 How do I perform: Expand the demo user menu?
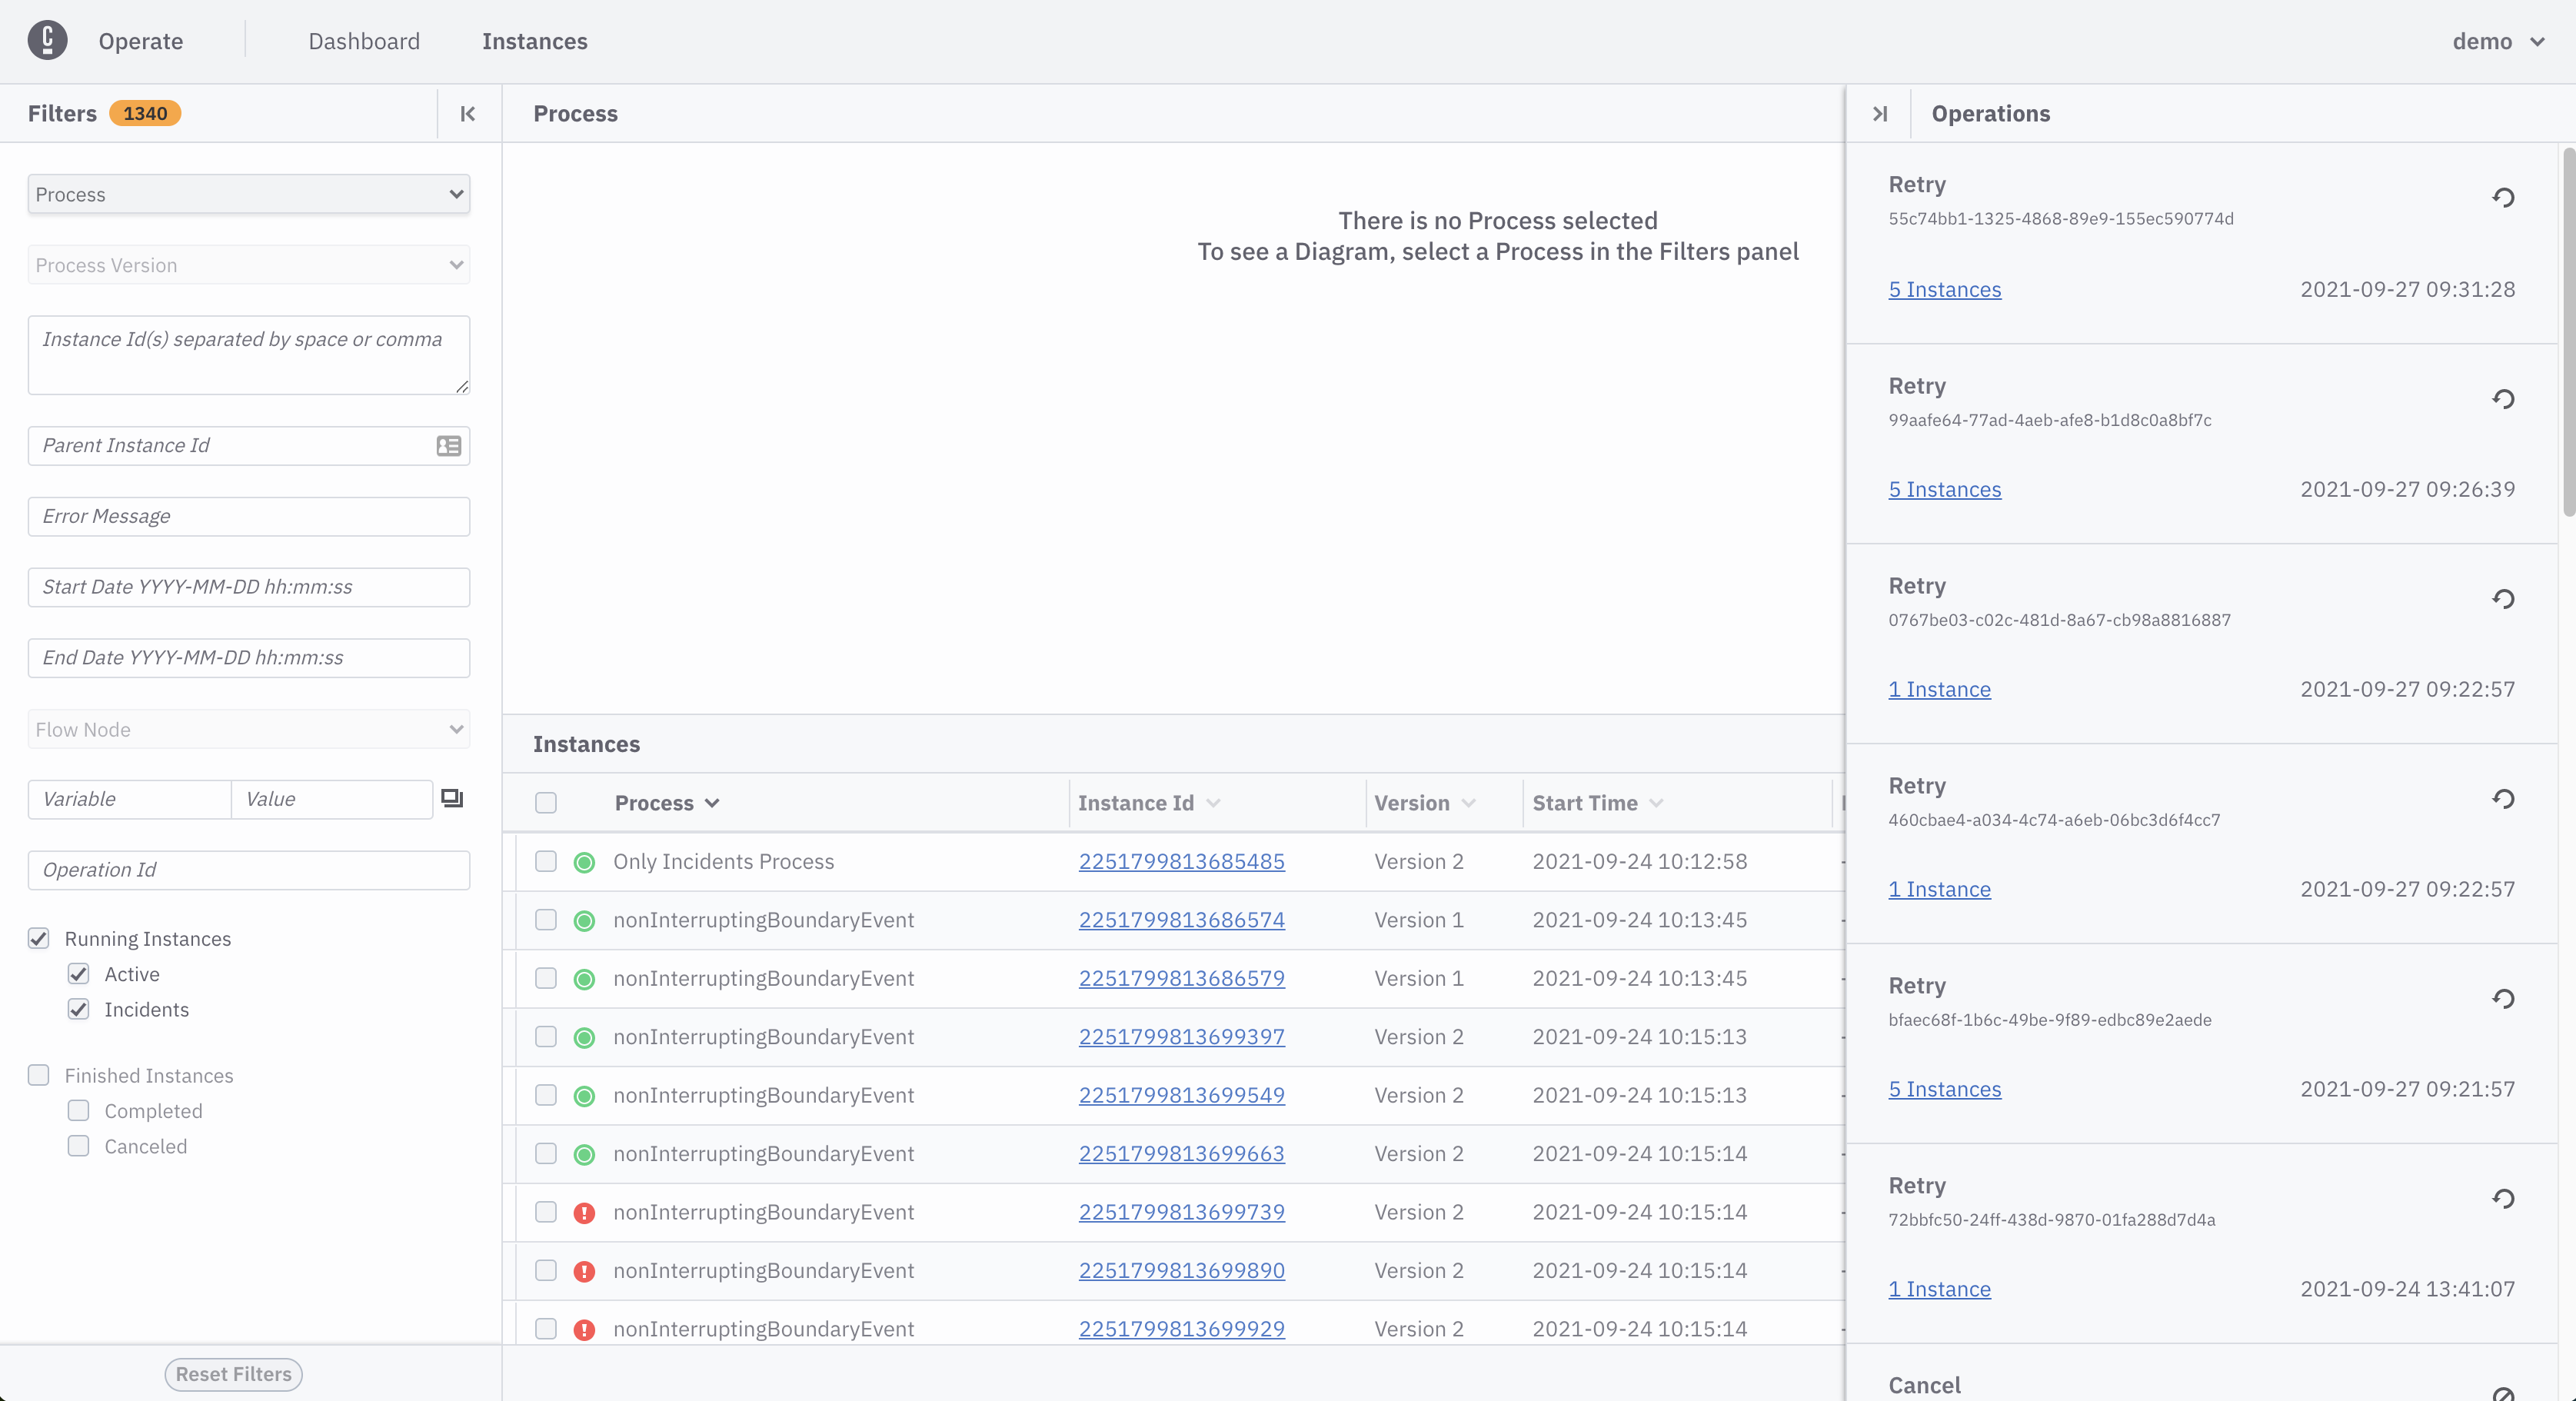click(x=2498, y=41)
